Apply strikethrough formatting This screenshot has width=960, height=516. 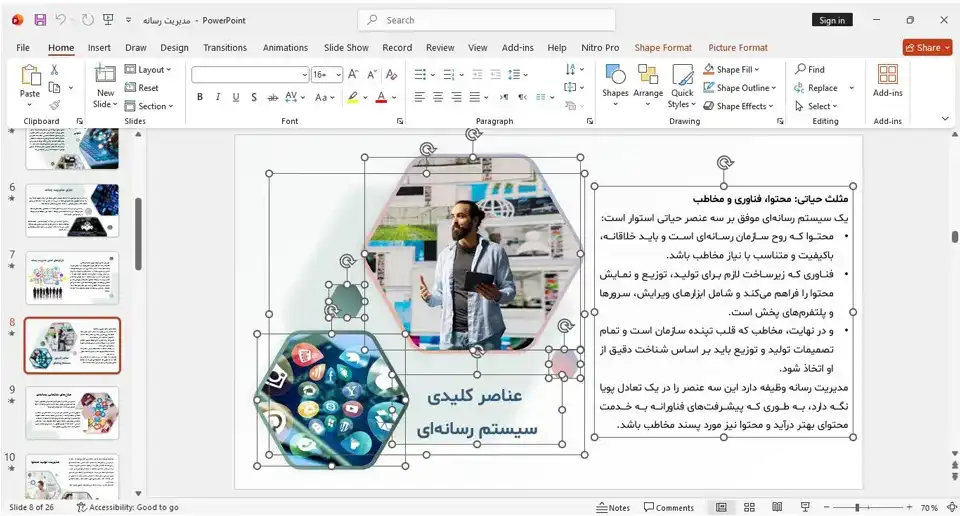[x=273, y=97]
